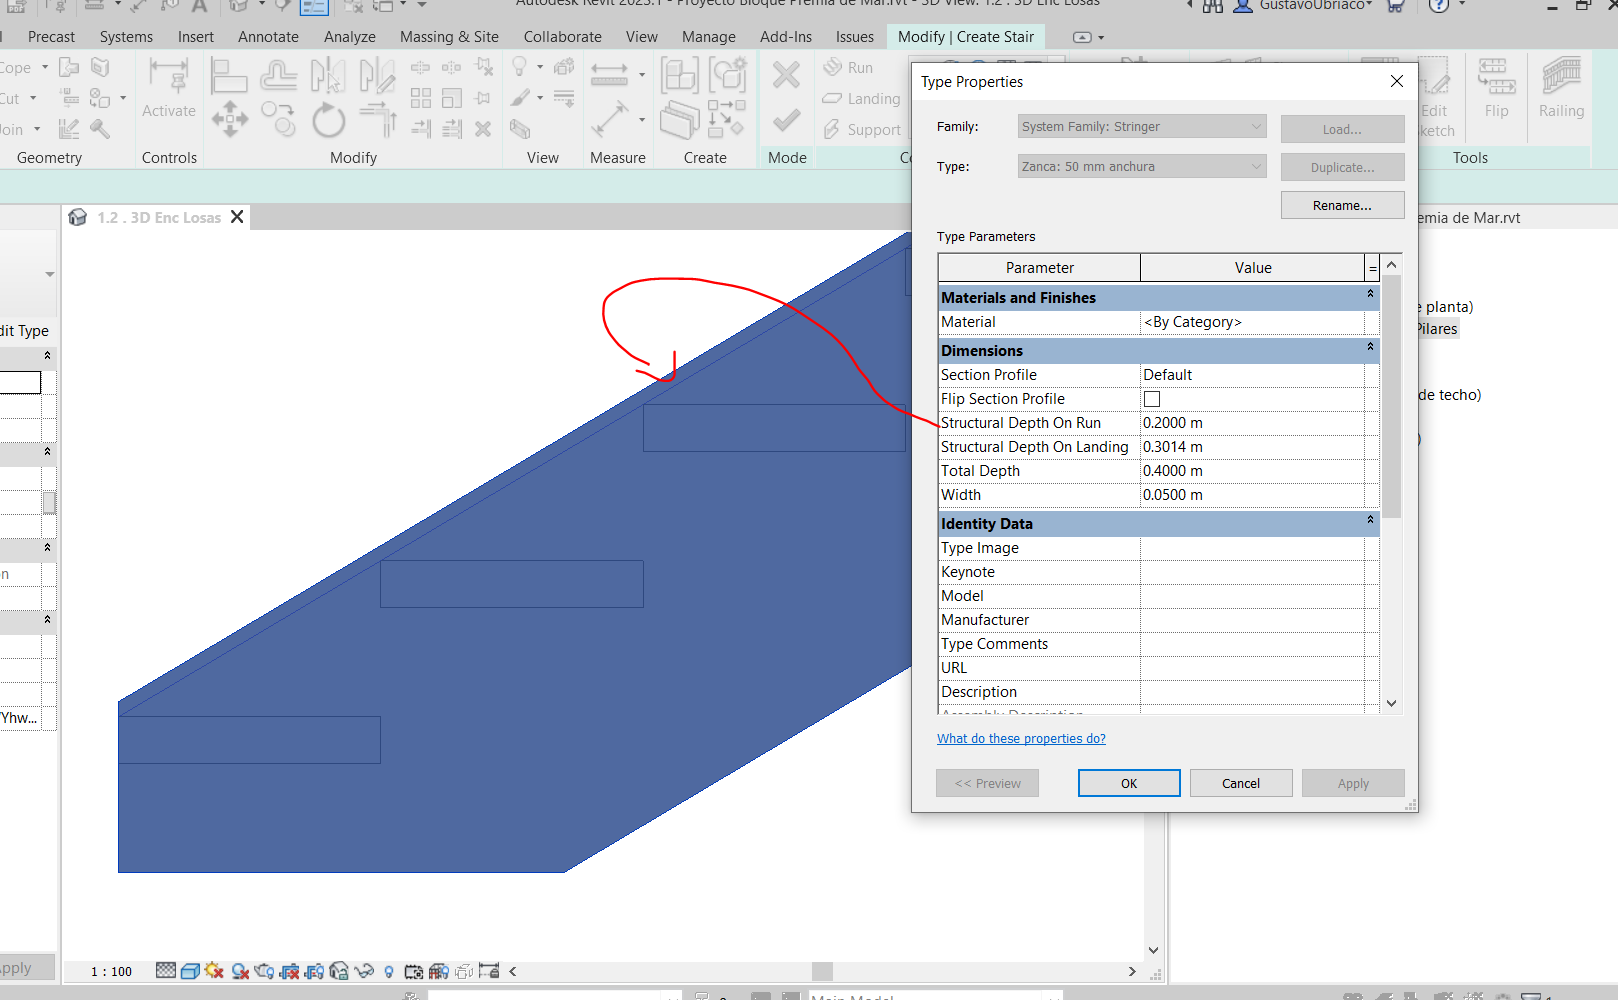The width and height of the screenshot is (1618, 1000).
Task: Click the Flip tool icon in Tools
Action: pos(1496,76)
